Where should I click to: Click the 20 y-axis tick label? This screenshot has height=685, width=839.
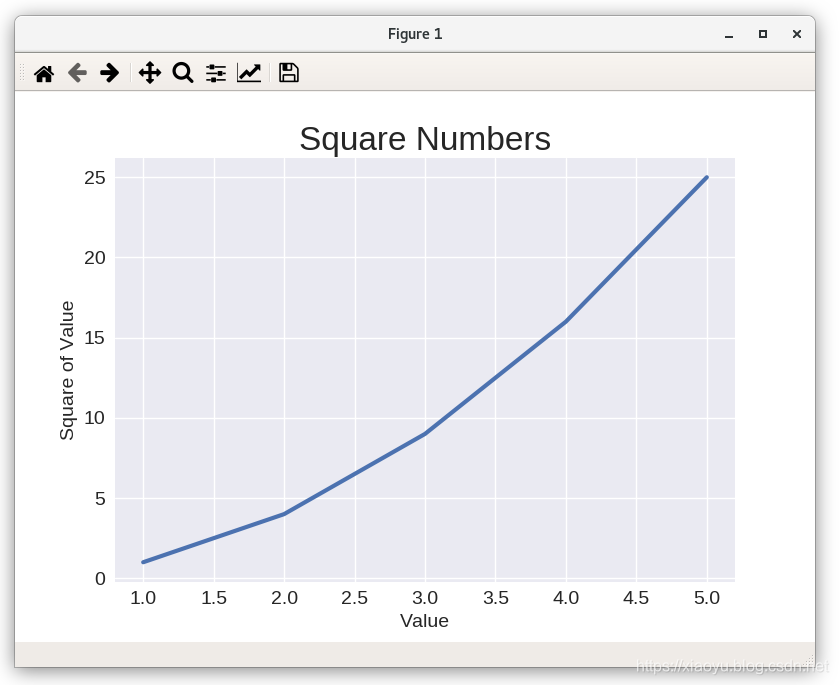95,258
